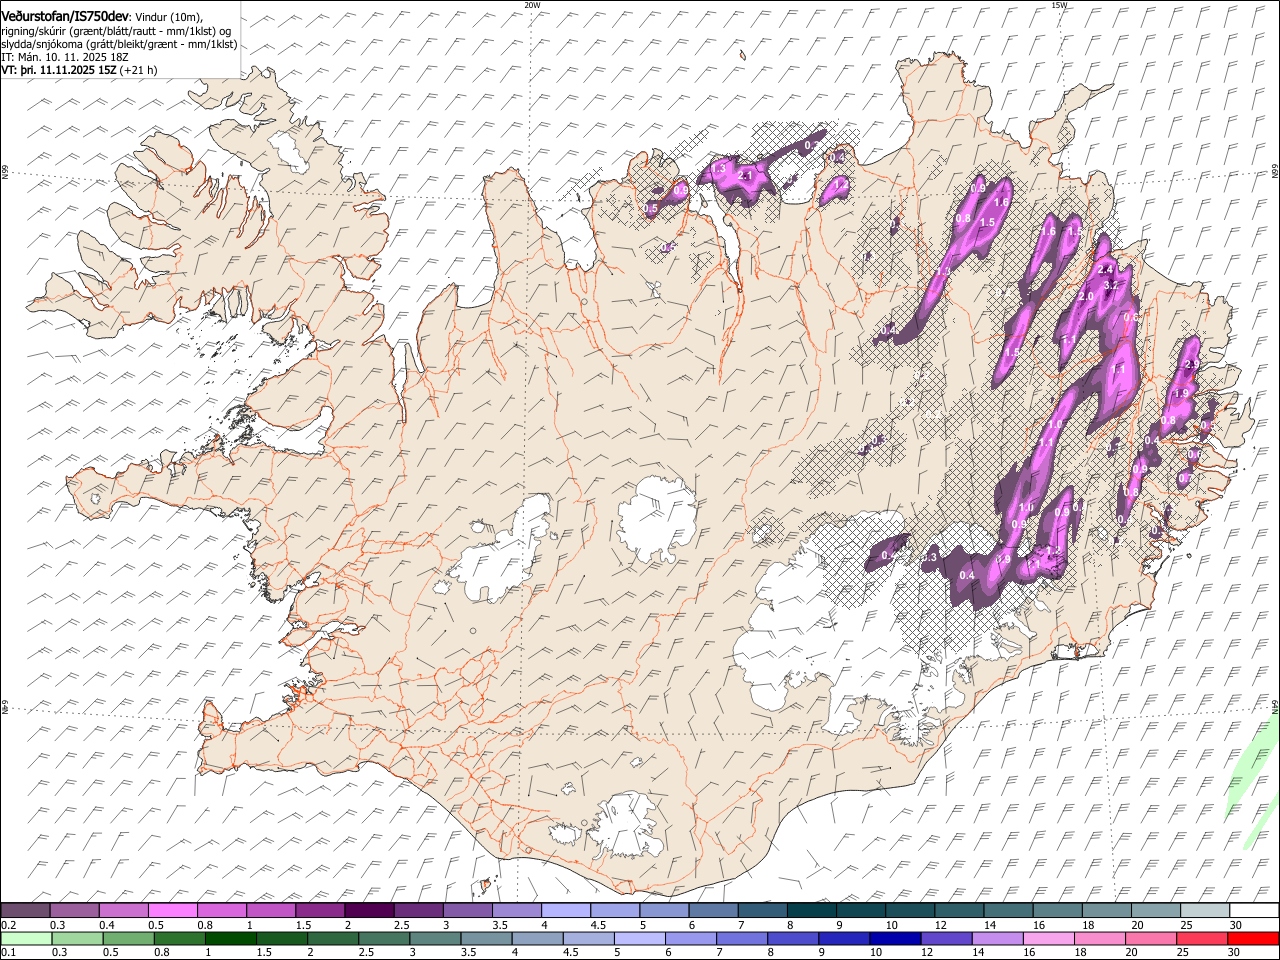Select the bottom-row swatch between 3.5 and 4

[486, 938]
